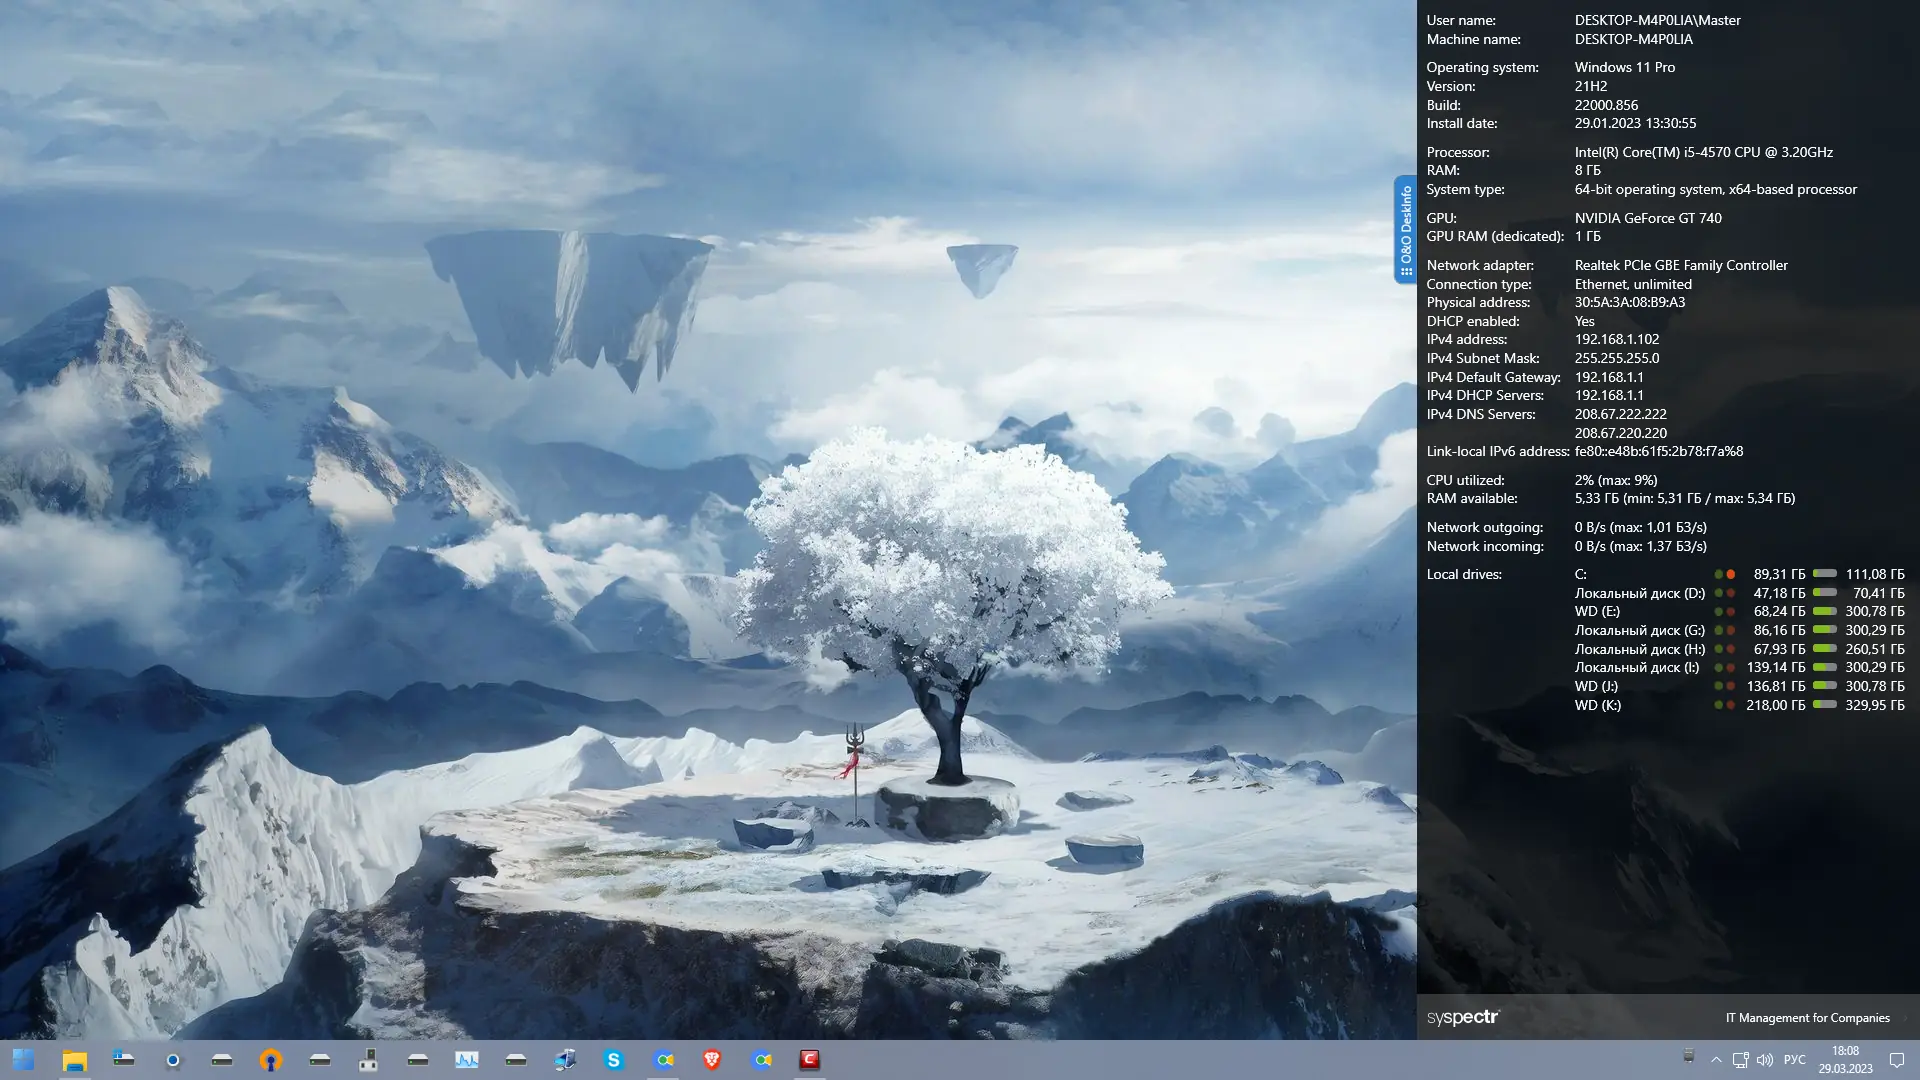Click the volume speaker tray icon
This screenshot has height=1080, width=1920.
(x=1764, y=1060)
